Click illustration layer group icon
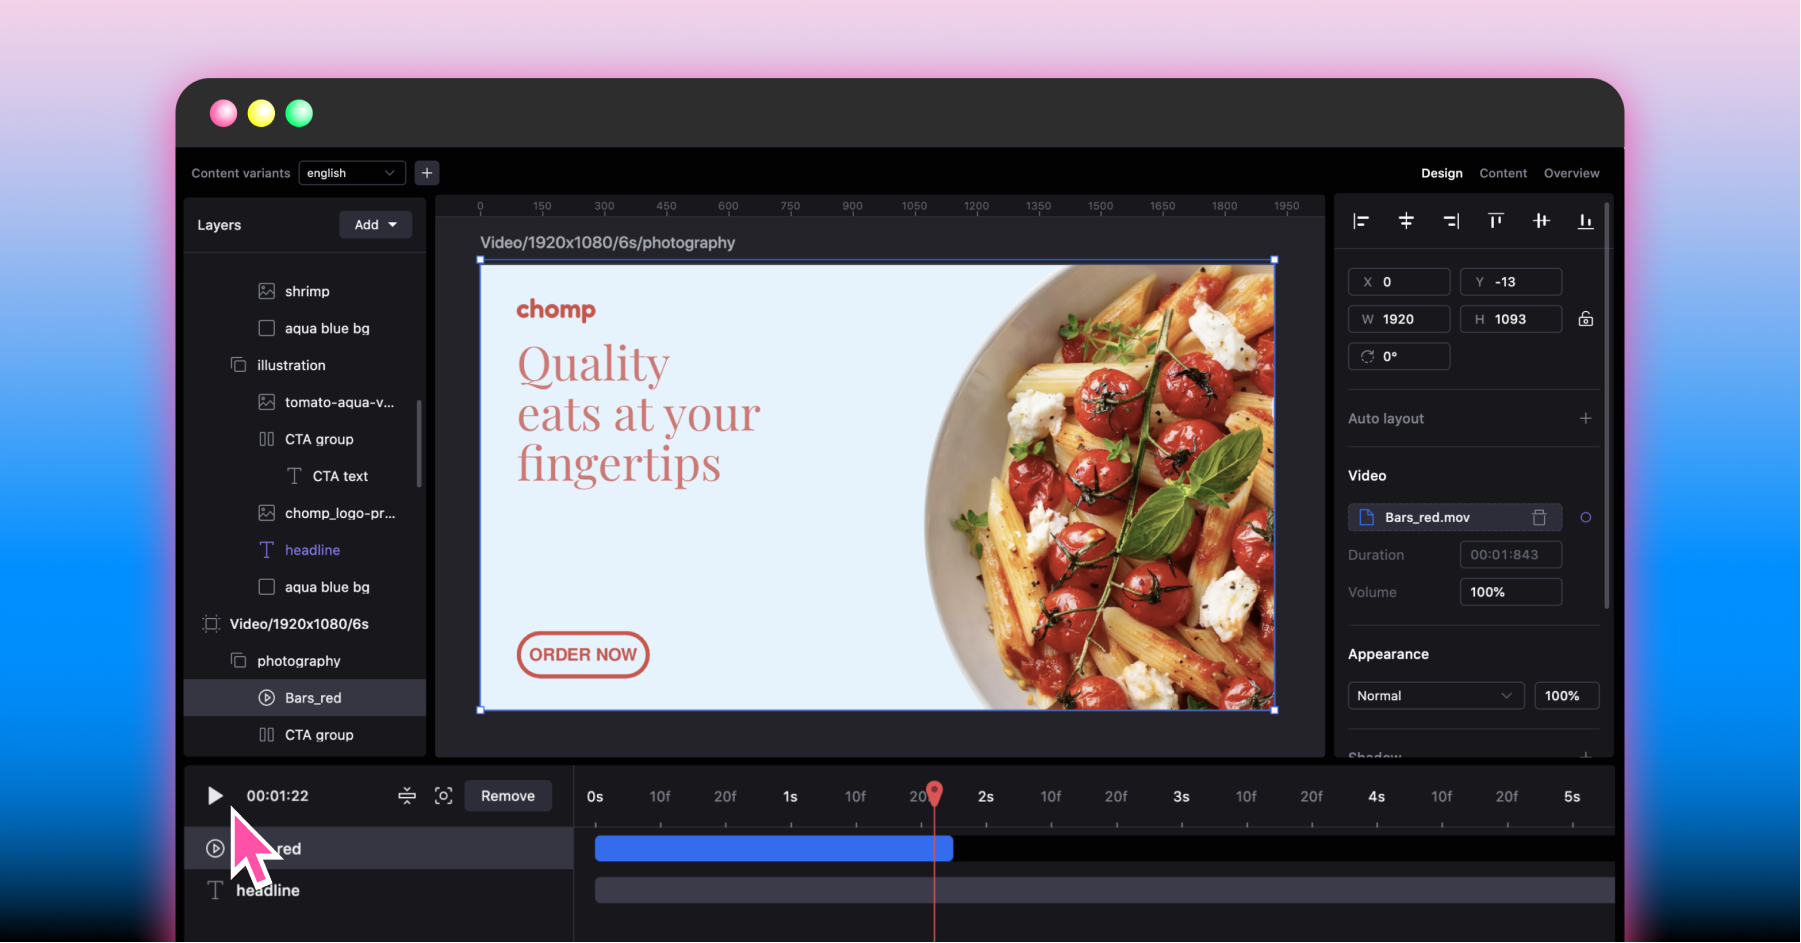 click(239, 365)
